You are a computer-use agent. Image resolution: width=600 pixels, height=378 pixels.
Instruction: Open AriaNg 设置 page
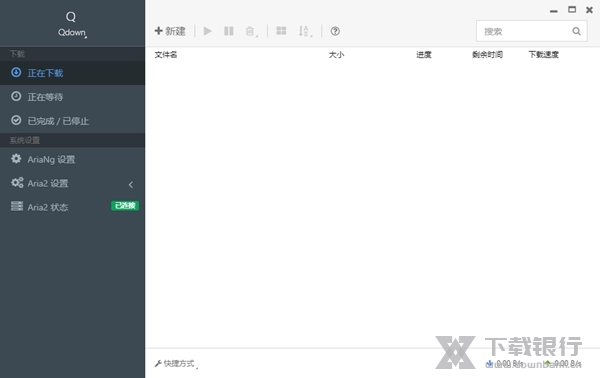click(x=72, y=159)
